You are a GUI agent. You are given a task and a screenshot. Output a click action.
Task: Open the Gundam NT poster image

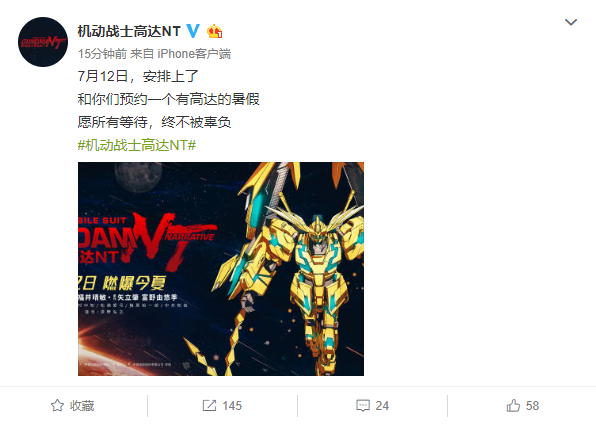point(221,269)
